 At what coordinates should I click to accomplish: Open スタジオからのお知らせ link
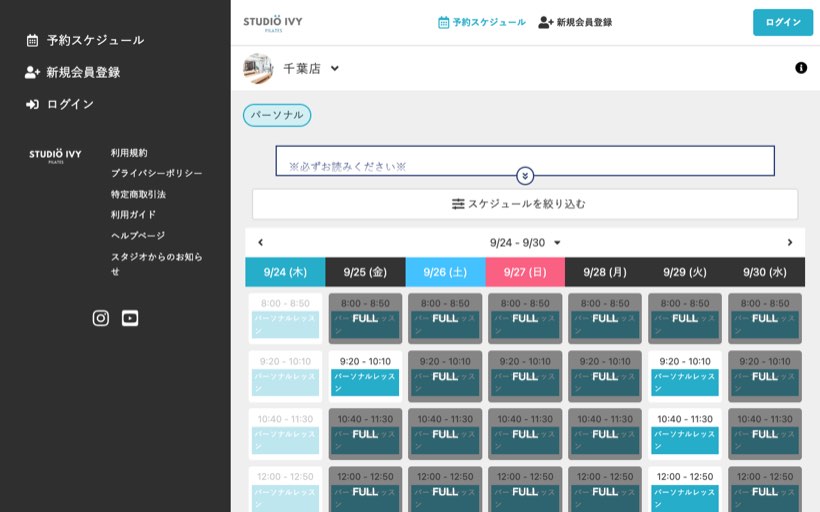click(156, 264)
